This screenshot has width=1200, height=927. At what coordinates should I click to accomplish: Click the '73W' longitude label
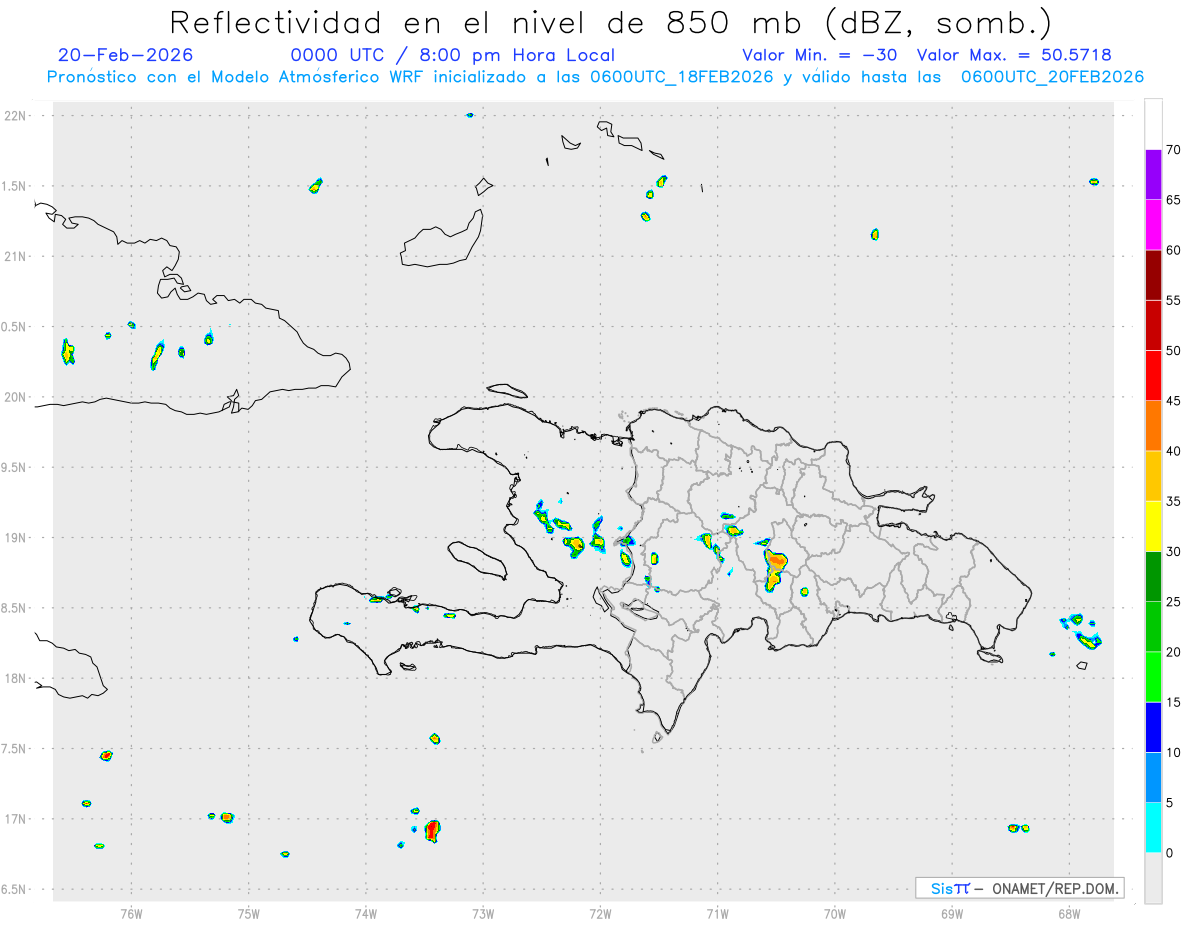pyautogui.click(x=483, y=913)
